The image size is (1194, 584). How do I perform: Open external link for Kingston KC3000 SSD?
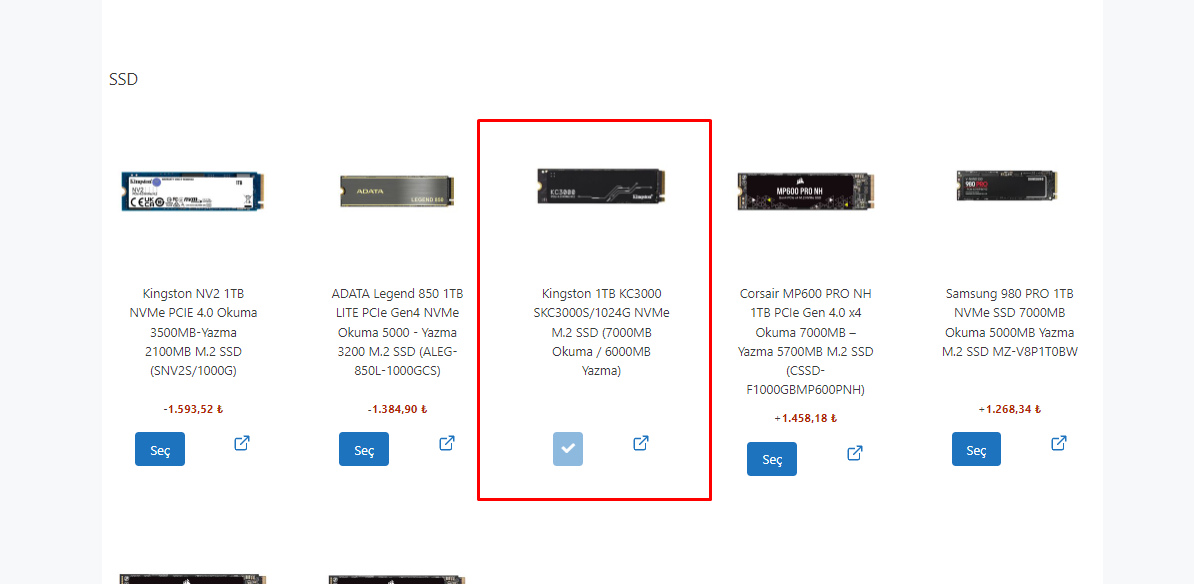click(641, 442)
